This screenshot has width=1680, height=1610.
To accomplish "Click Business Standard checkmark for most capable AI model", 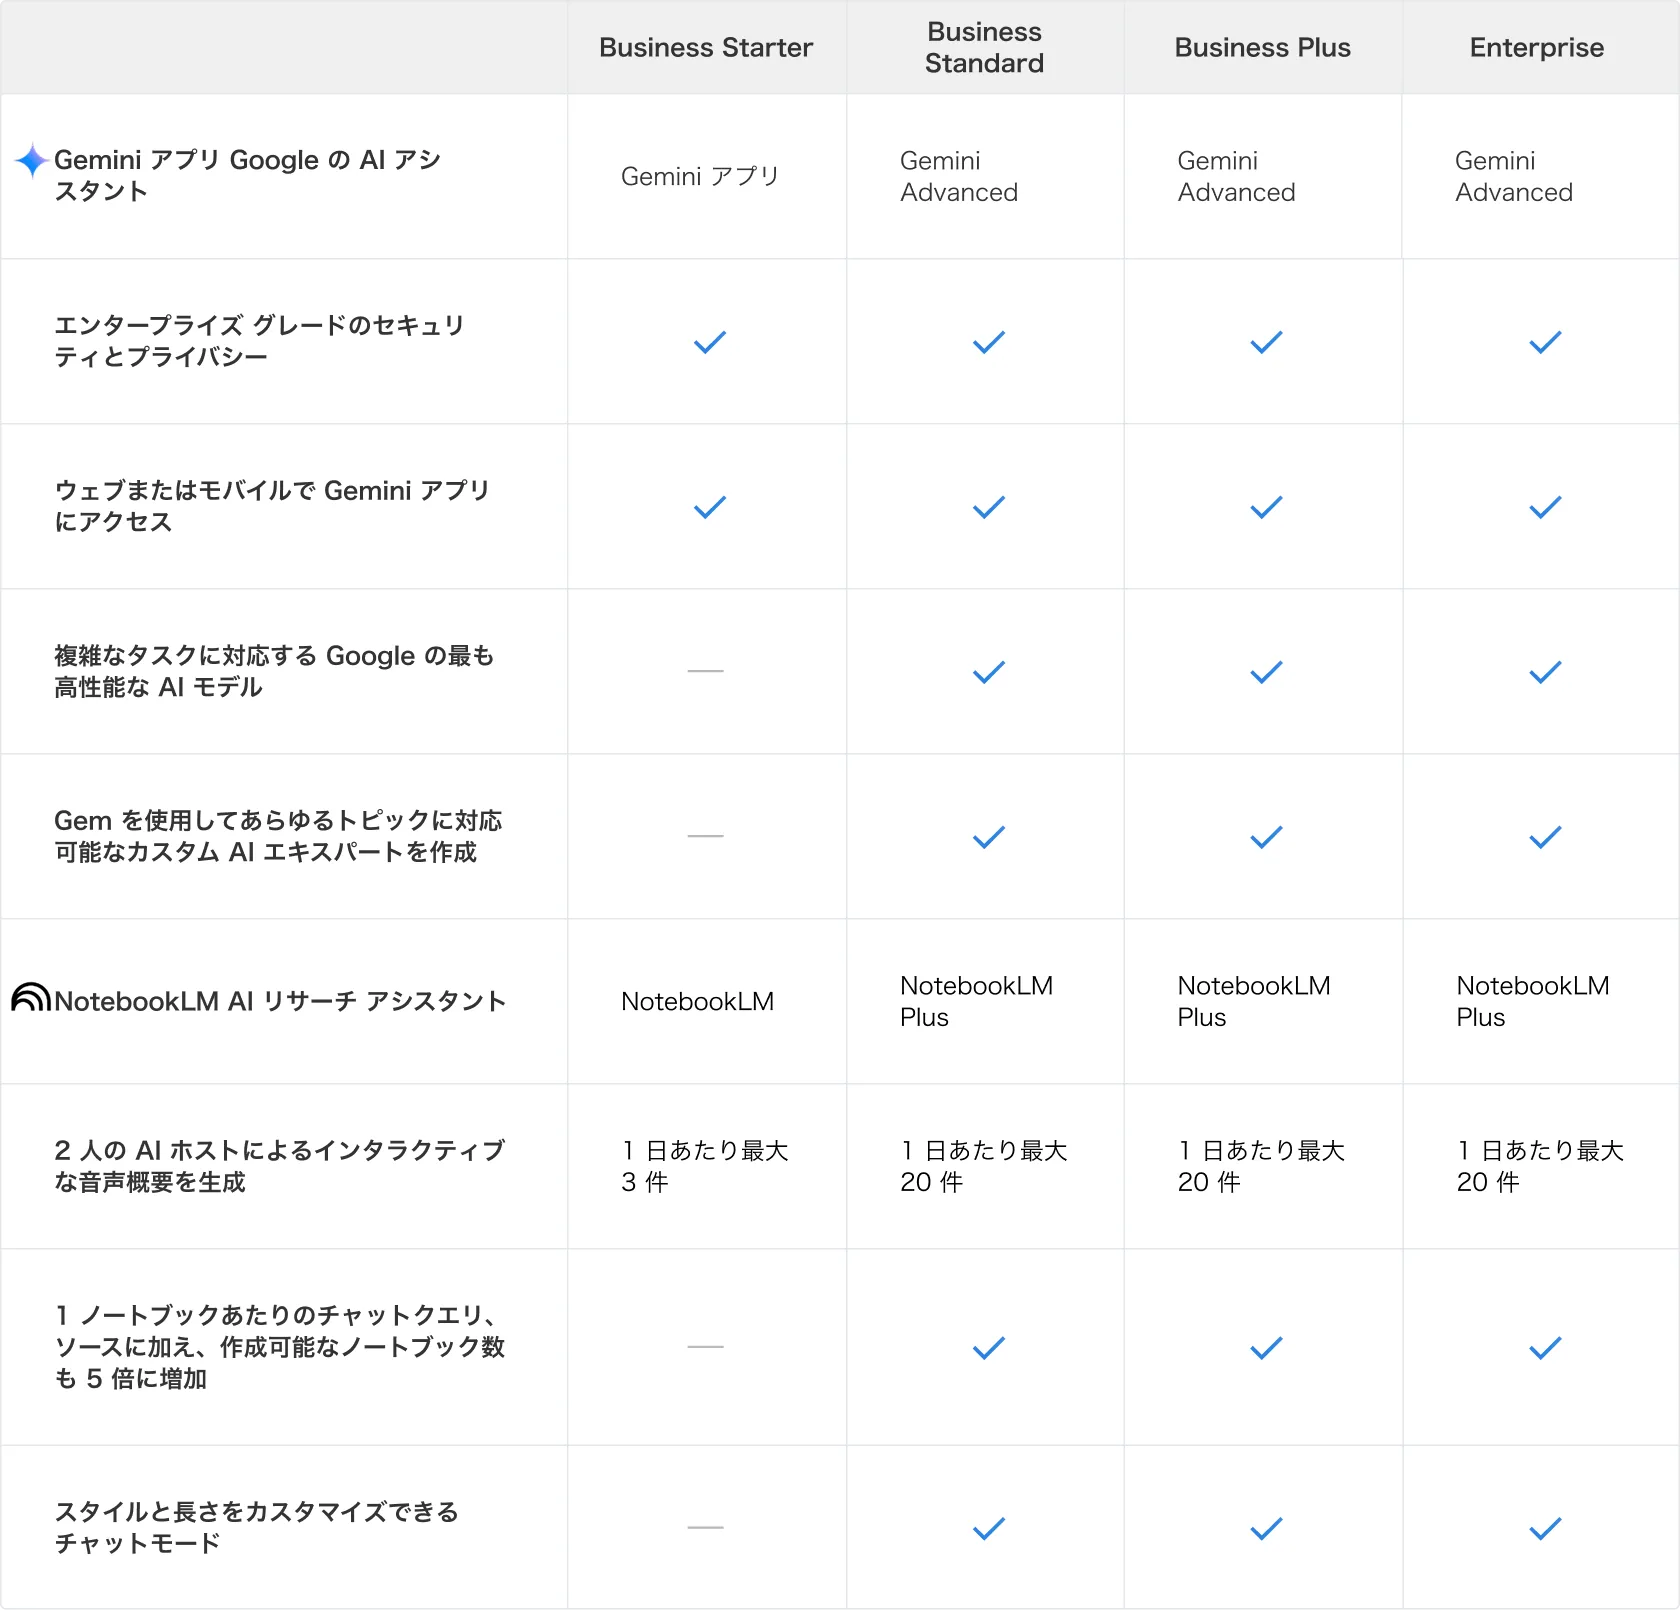I will coord(988,673).
